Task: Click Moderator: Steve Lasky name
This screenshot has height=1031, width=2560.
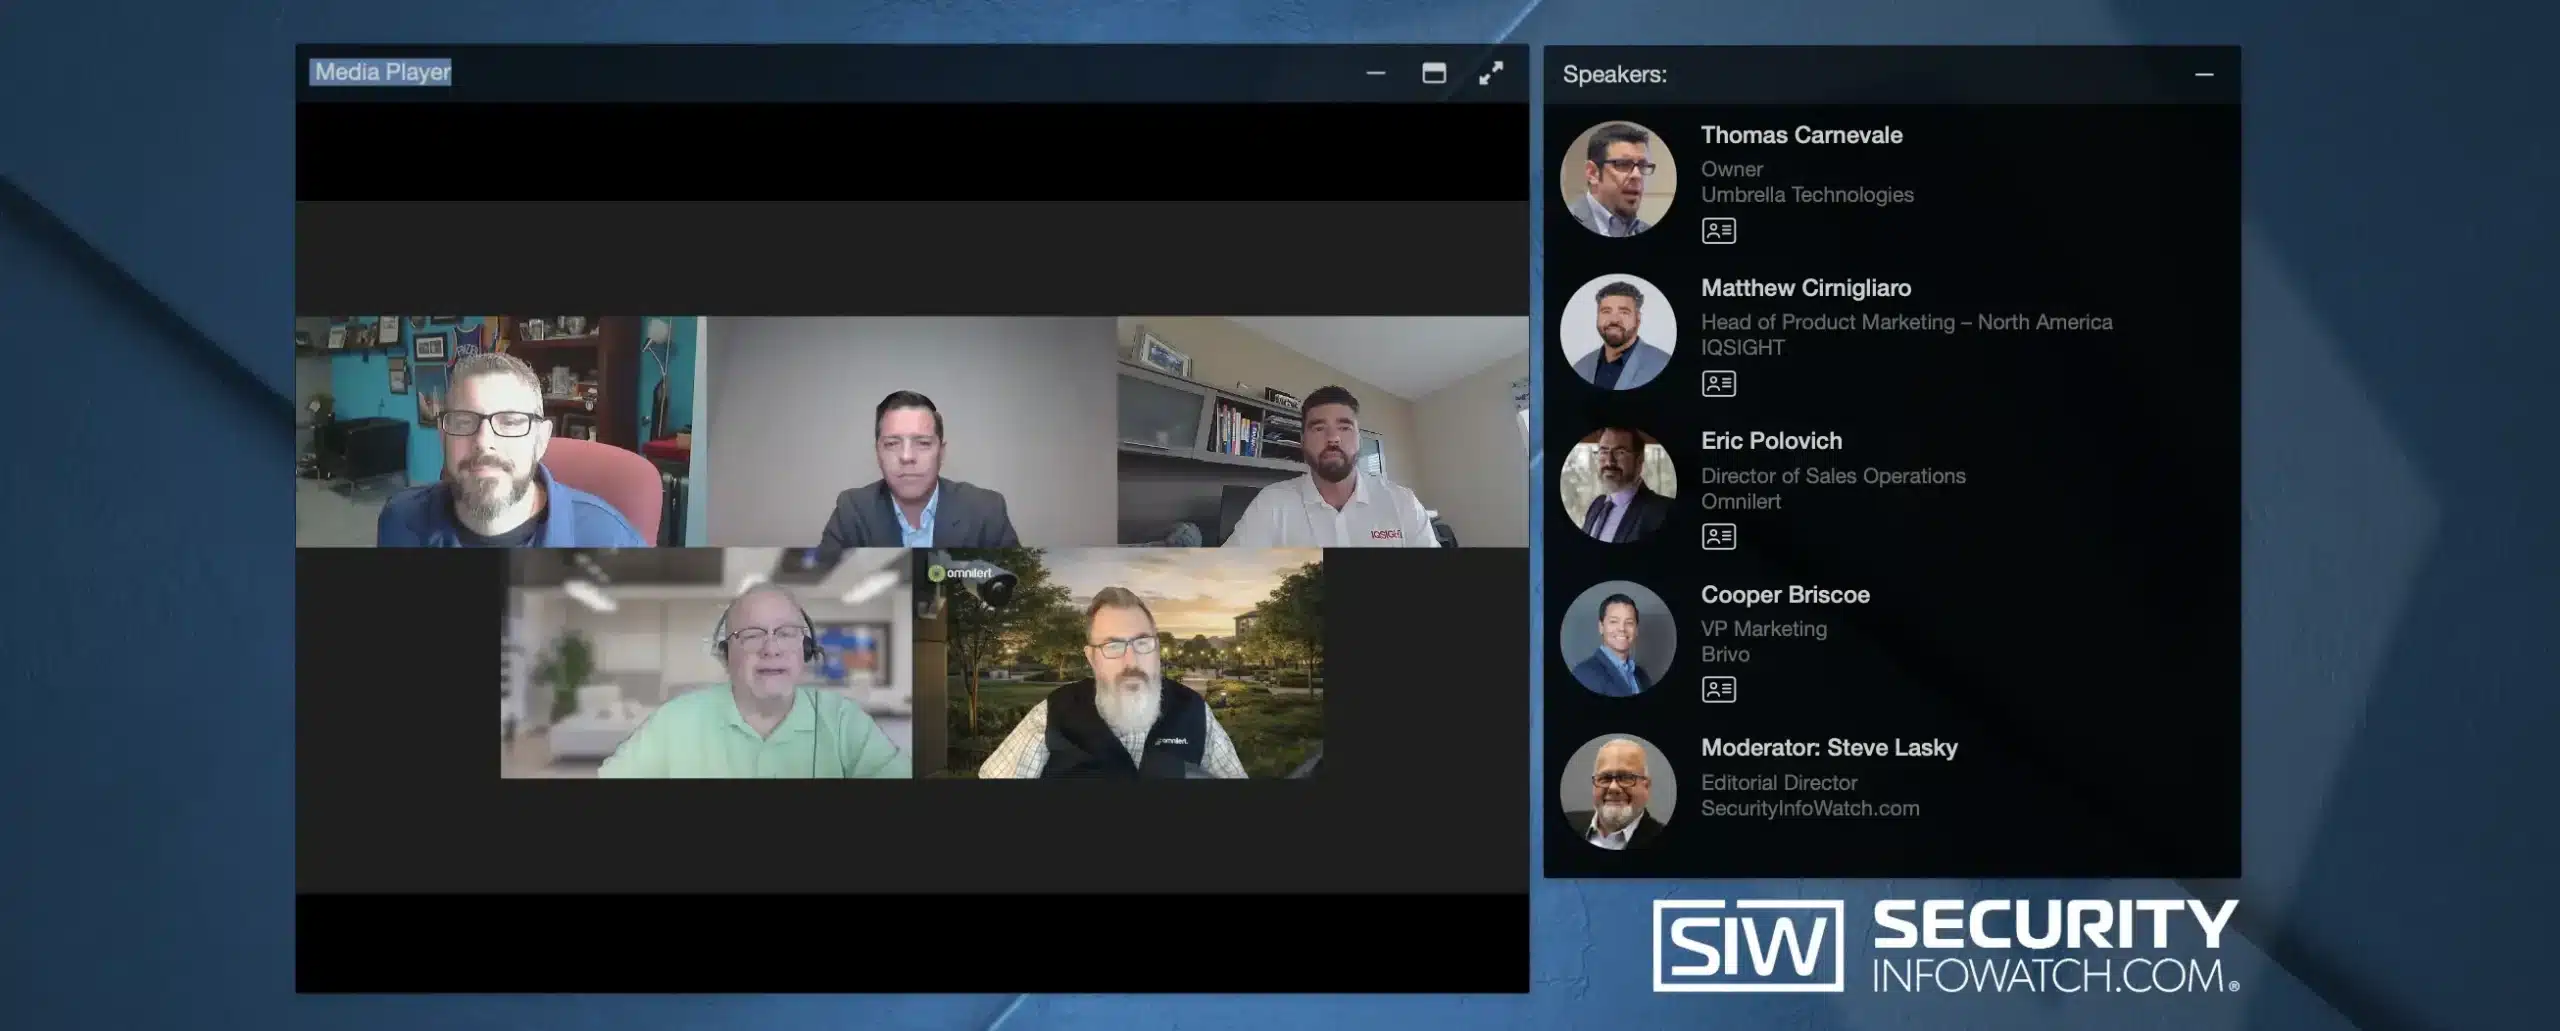Action: tap(1829, 748)
